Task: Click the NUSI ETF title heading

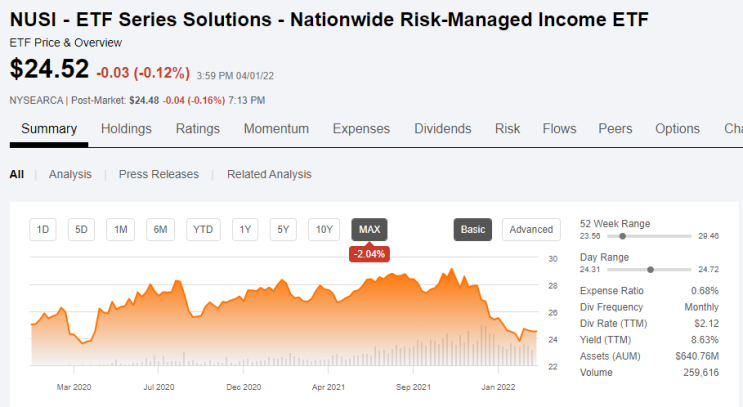Action: (x=329, y=19)
